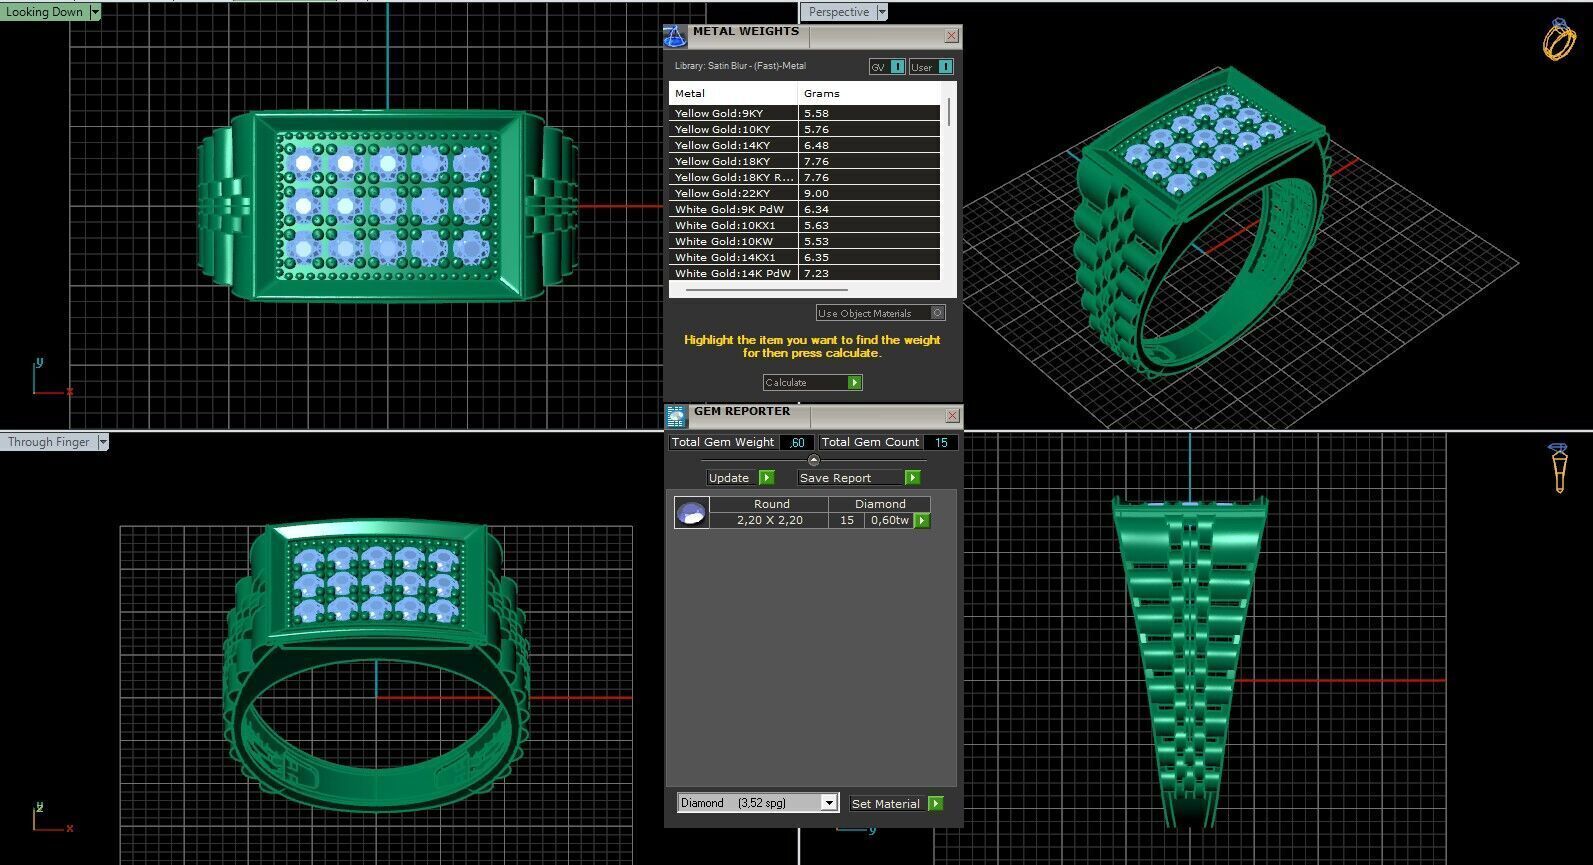Open the Diamond (3,52 spg) material dropdown
This screenshot has height=865, width=1593.
(x=828, y=803)
